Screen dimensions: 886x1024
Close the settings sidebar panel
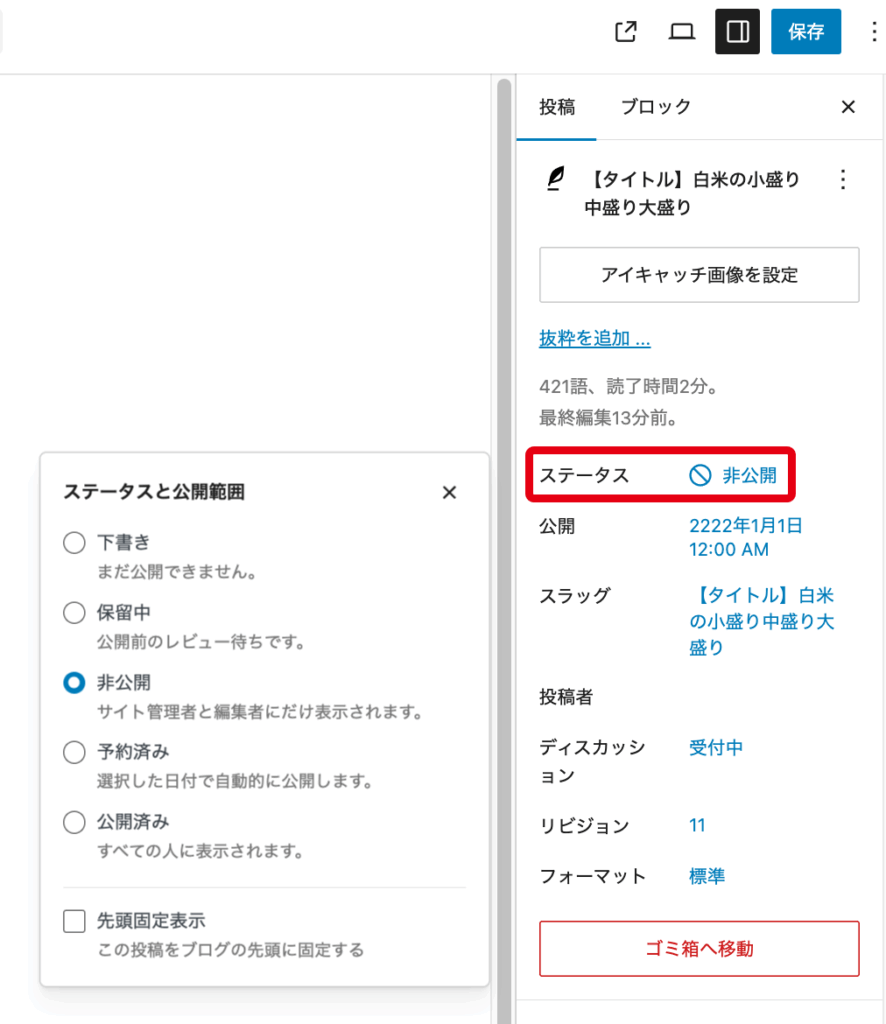tap(848, 107)
